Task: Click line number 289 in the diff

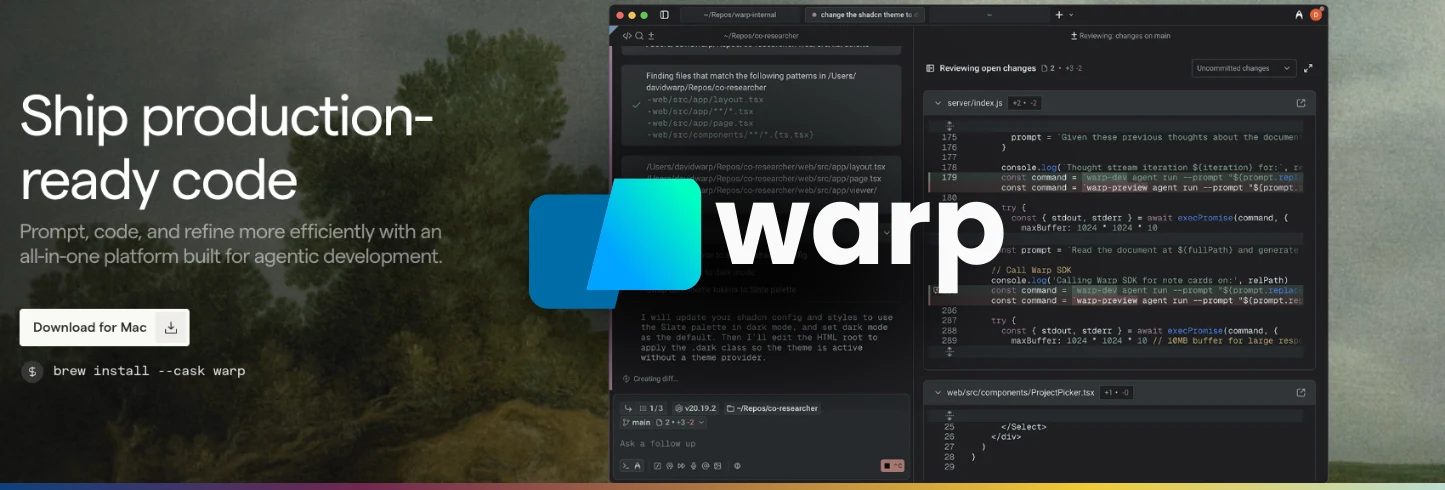Action: 949,340
